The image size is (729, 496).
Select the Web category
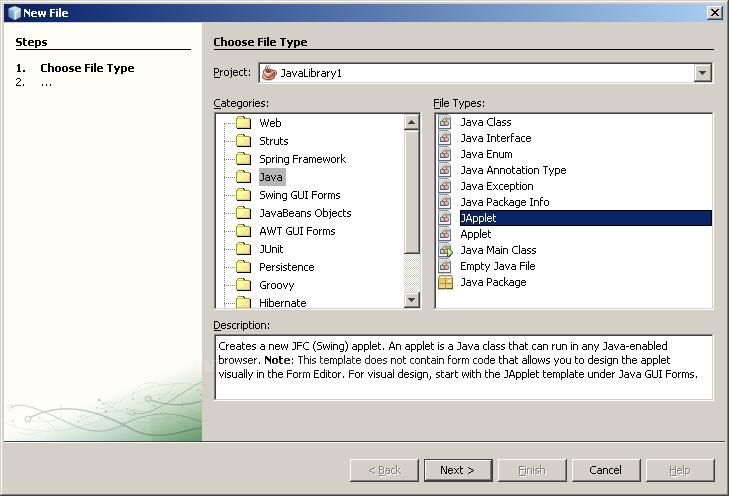(270, 123)
